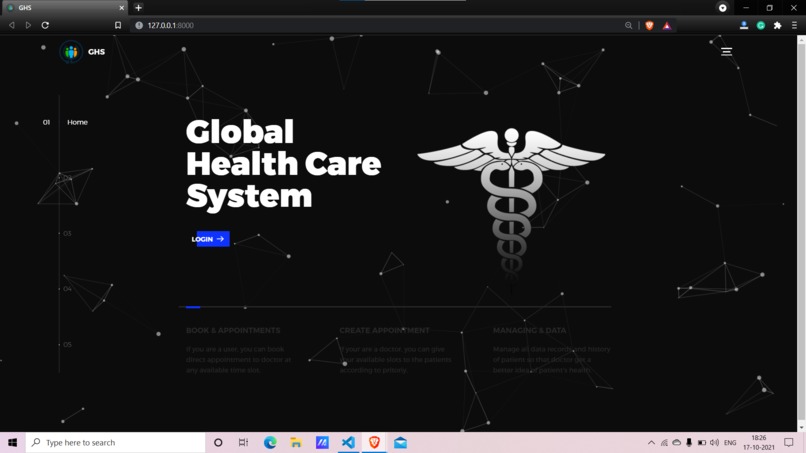Viewport: 806px width, 453px height.
Task: Open the network icon in the tray
Action: [x=664, y=443]
